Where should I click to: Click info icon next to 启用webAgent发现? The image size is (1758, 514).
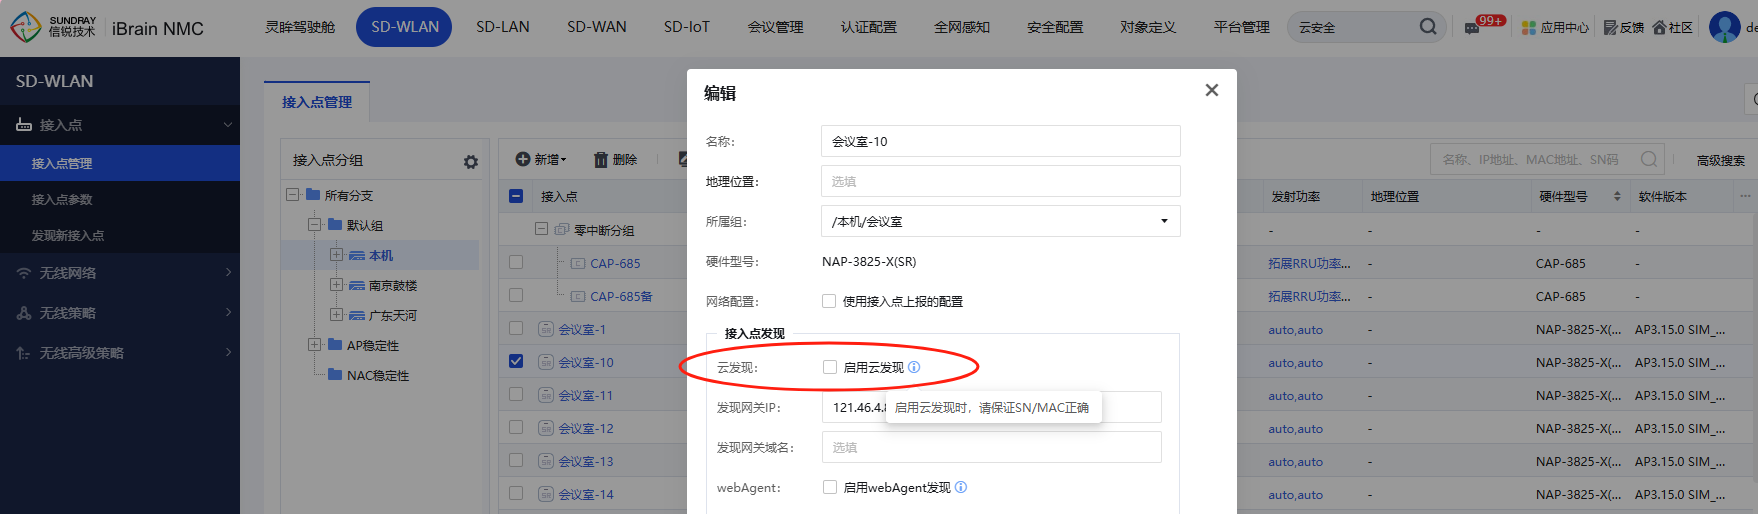(961, 487)
